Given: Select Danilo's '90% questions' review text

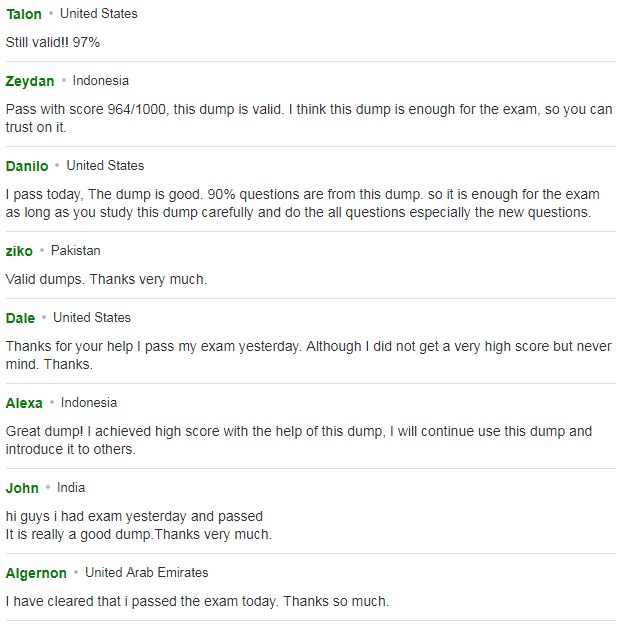Looking at the screenshot, I should point(303,203).
